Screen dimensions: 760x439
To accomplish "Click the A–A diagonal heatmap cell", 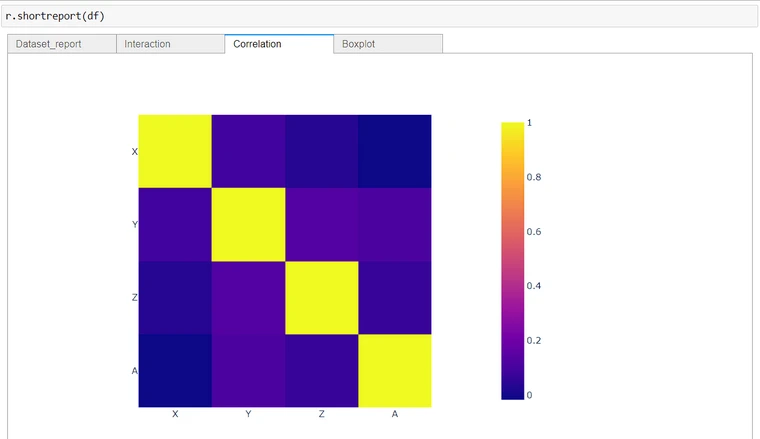I will tap(394, 370).
